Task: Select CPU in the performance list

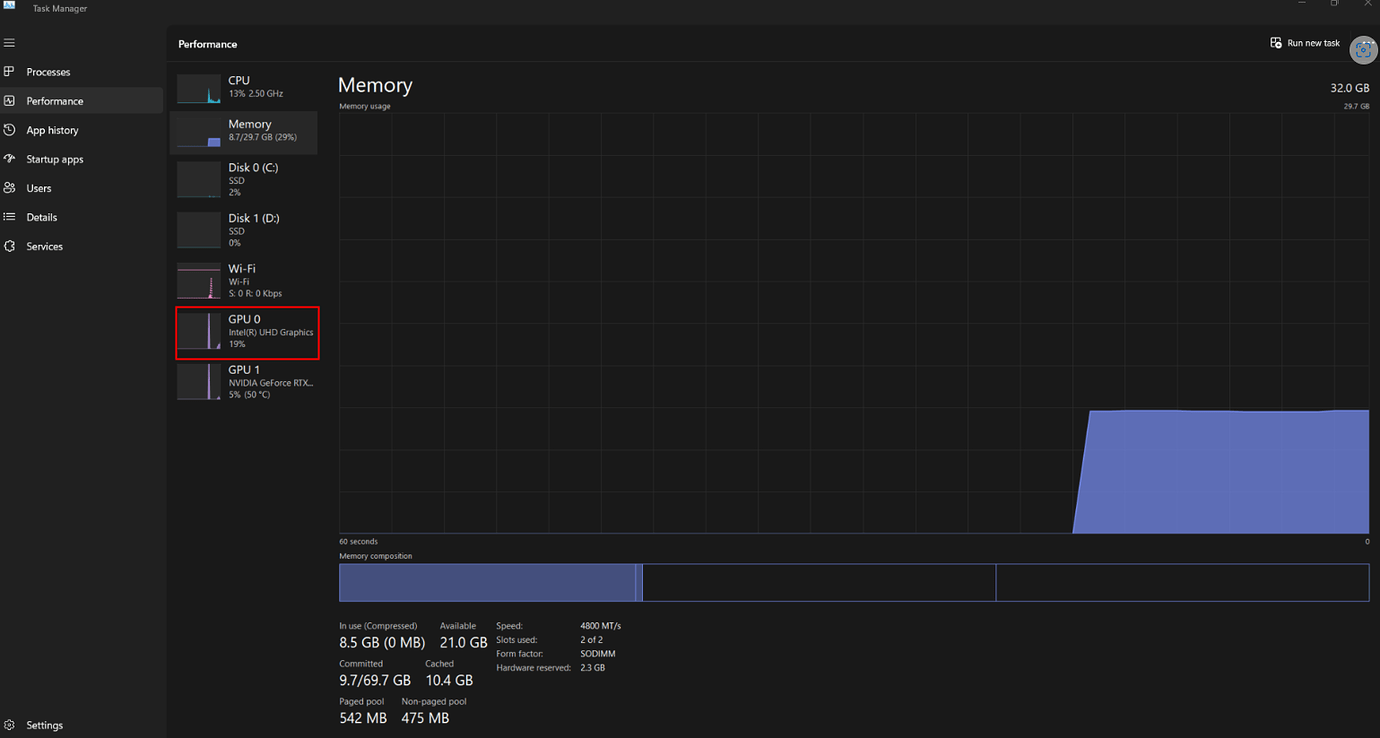Action: click(245, 87)
